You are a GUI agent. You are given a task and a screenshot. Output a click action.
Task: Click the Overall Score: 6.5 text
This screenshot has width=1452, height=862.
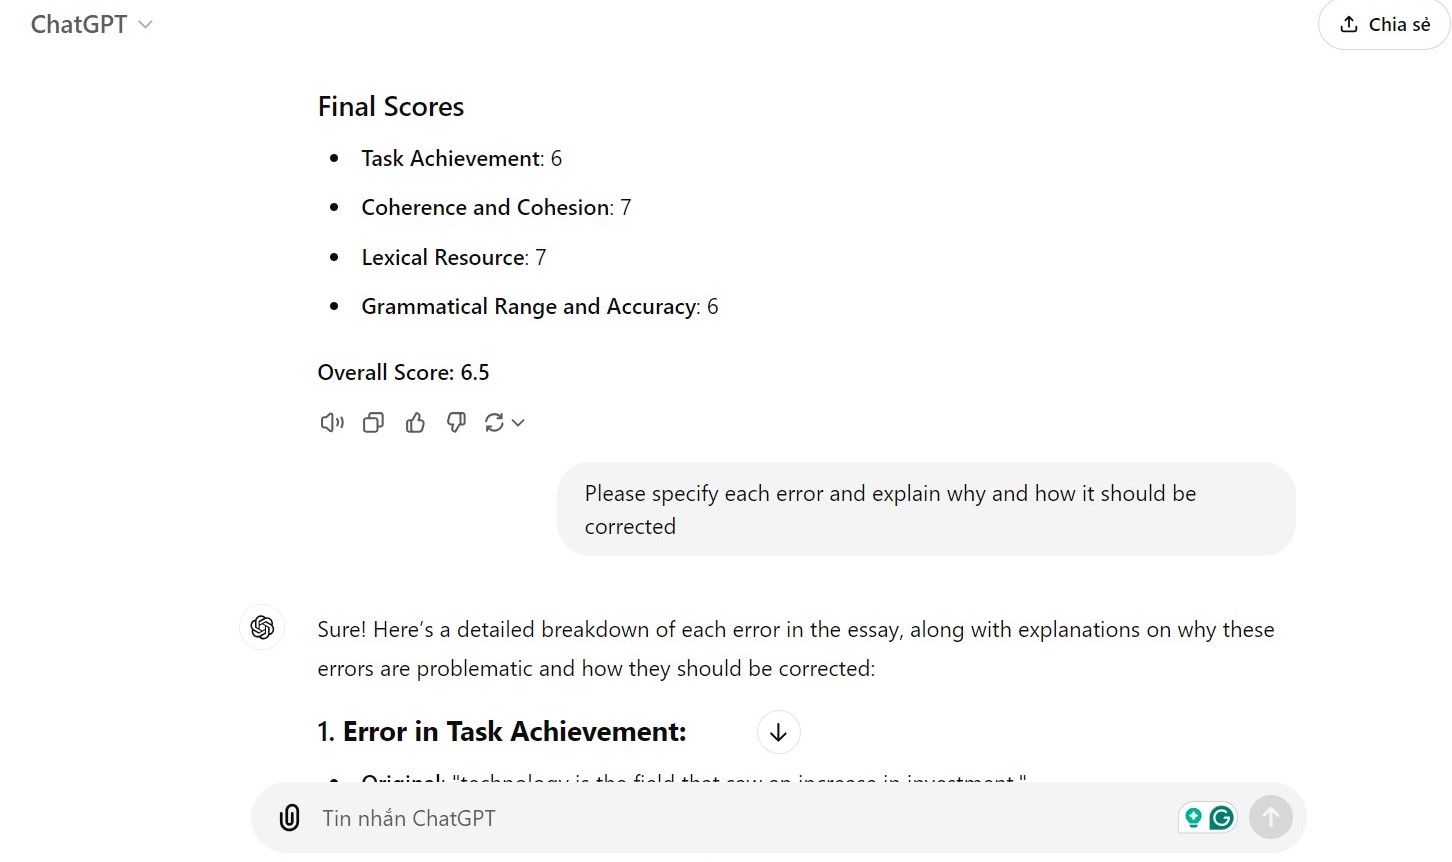point(403,372)
